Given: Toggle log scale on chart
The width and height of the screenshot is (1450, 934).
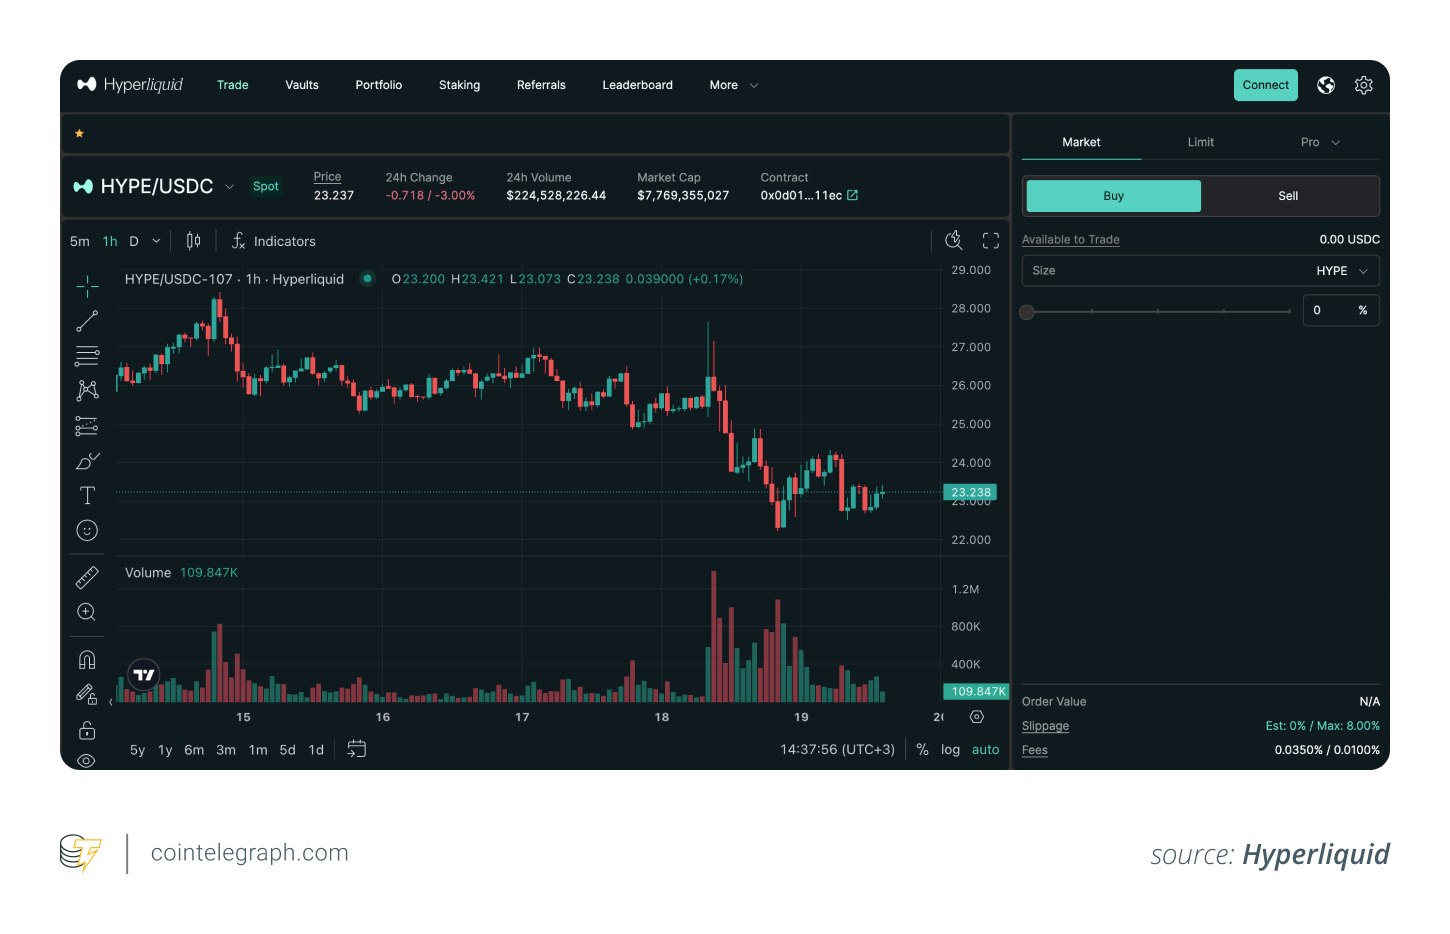Looking at the screenshot, I should click(950, 750).
